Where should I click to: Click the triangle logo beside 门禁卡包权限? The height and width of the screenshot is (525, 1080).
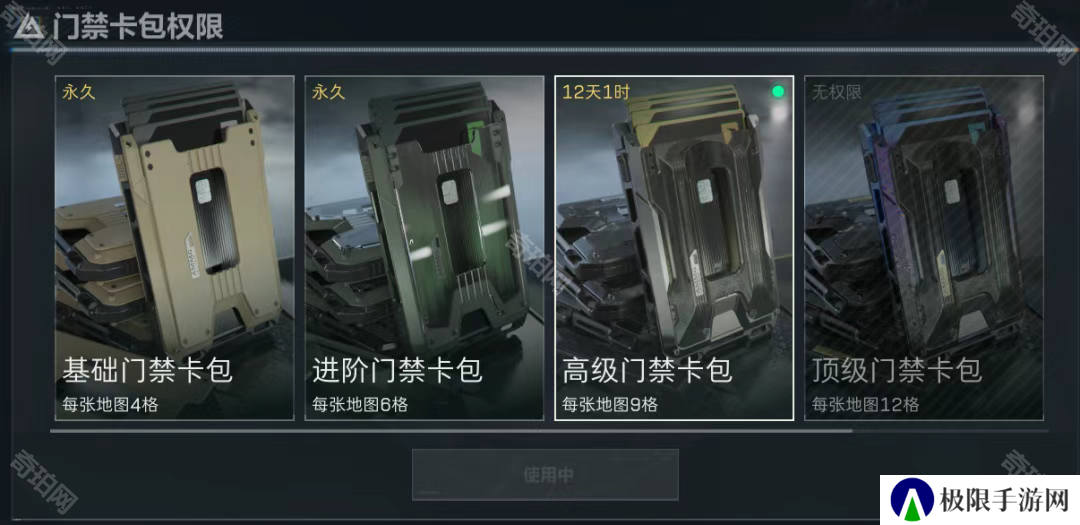point(28,27)
